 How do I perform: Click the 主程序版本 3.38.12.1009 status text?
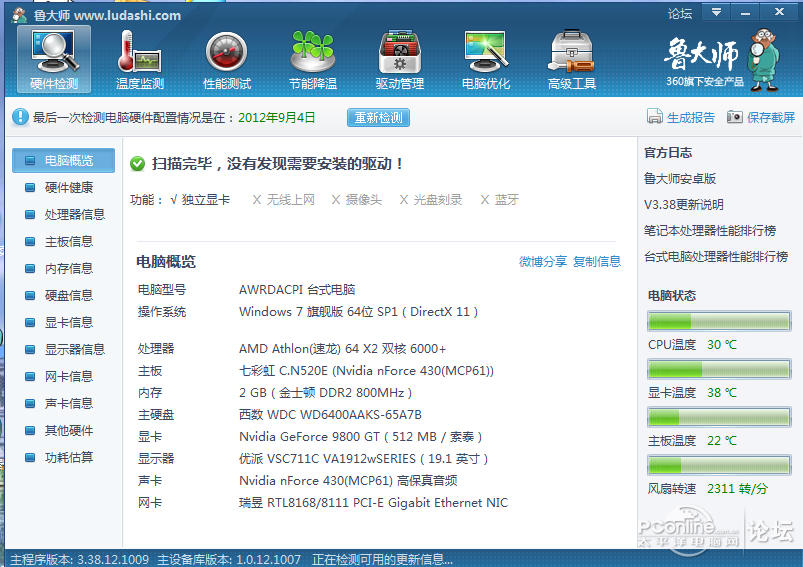tap(79, 559)
